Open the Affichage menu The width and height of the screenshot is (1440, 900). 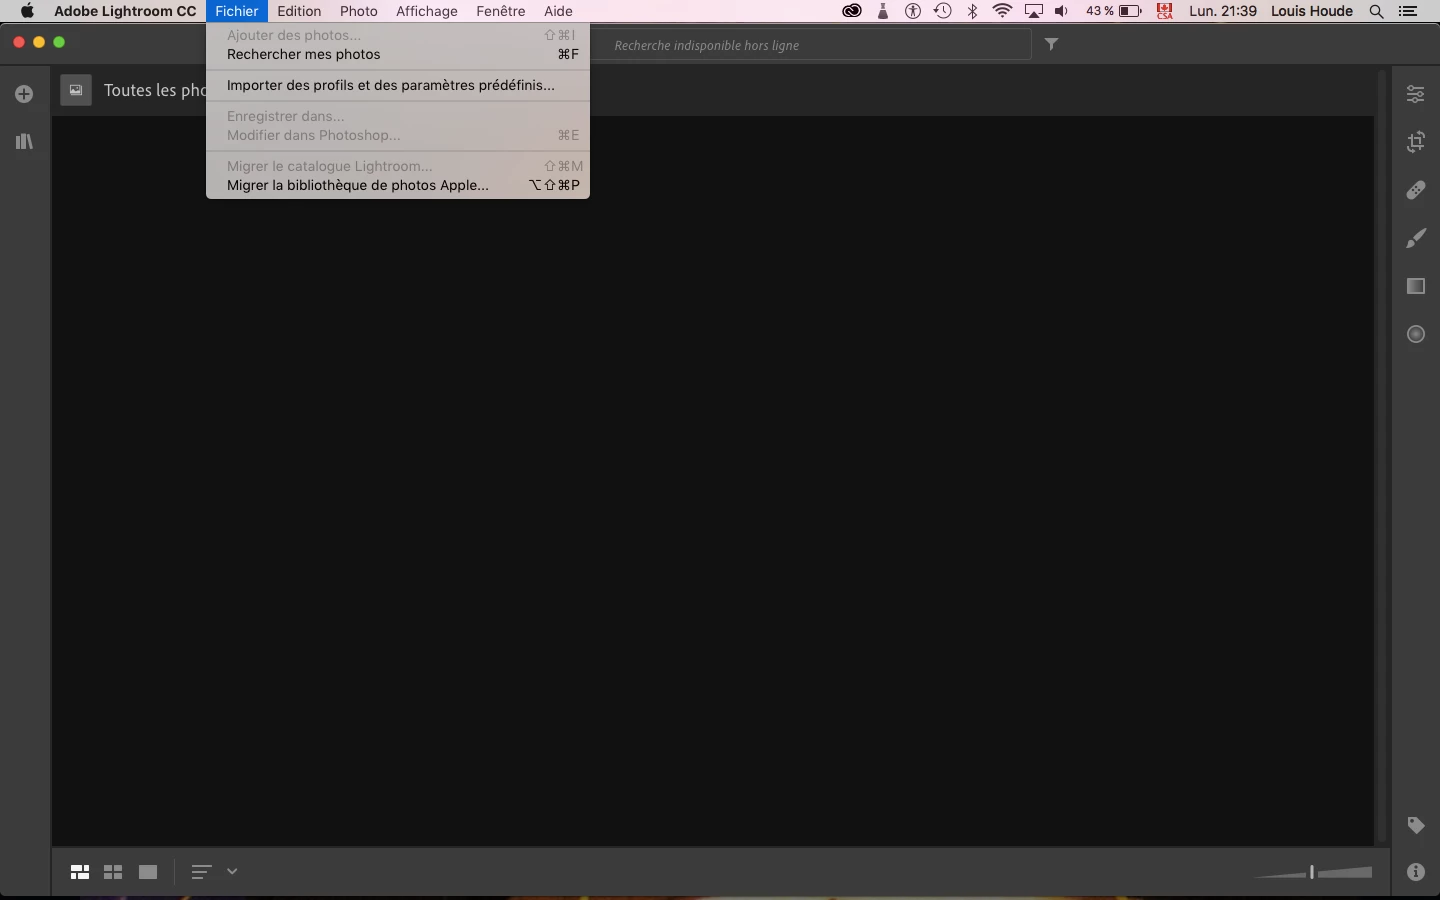(427, 11)
